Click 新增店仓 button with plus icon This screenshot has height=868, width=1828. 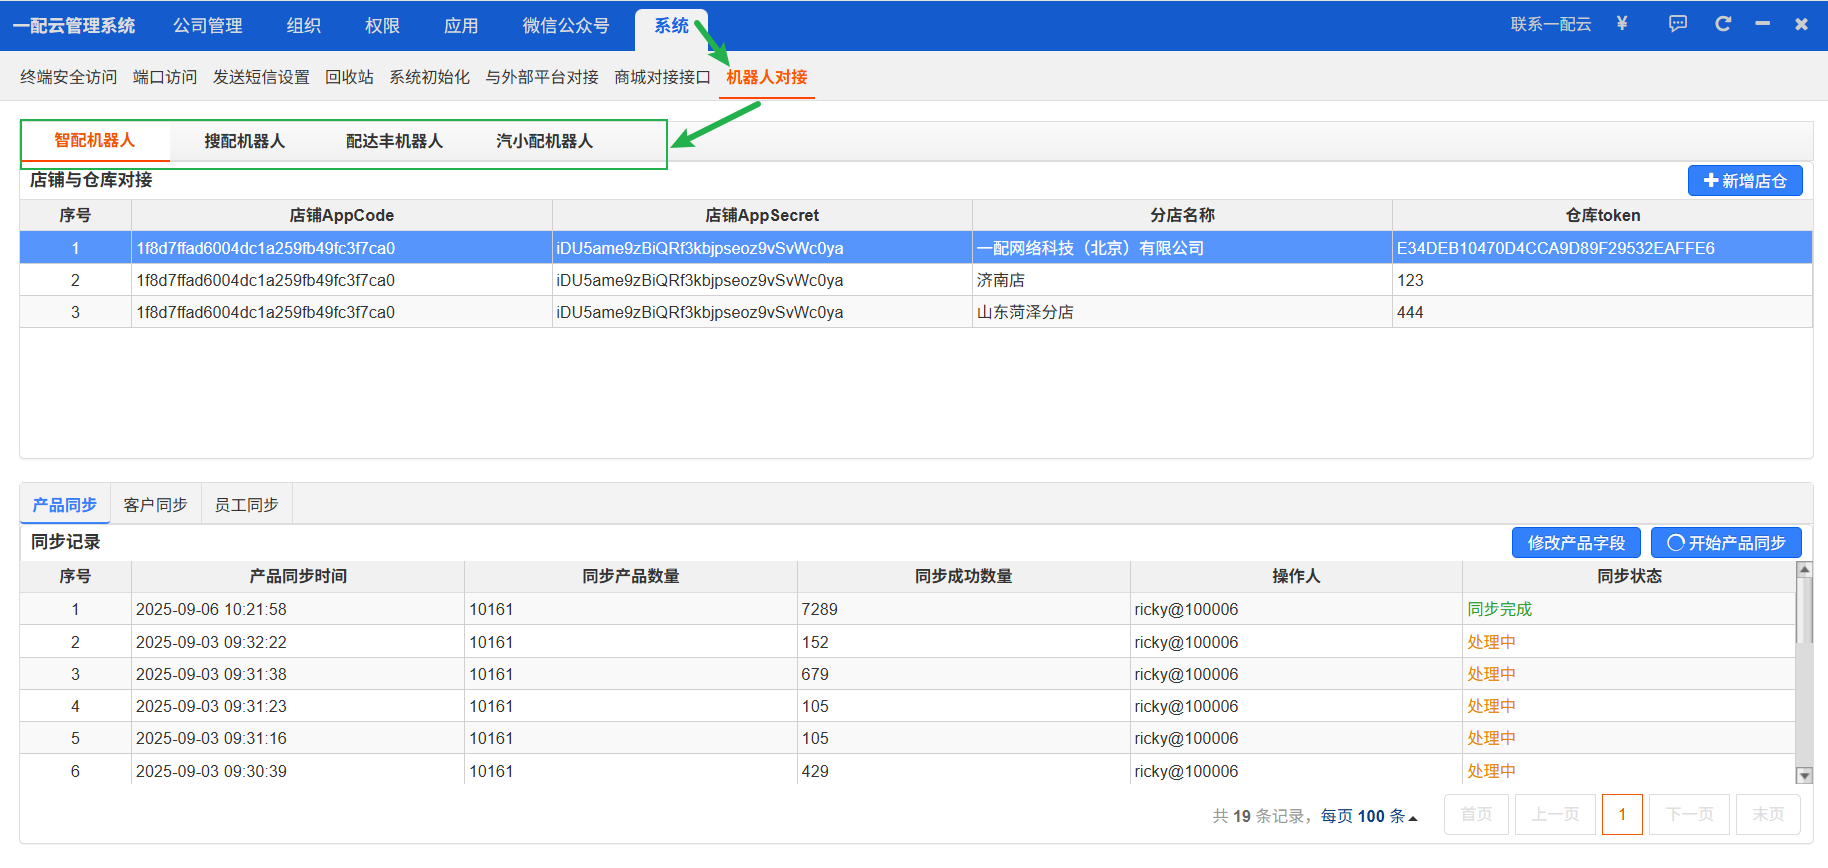[1745, 181]
